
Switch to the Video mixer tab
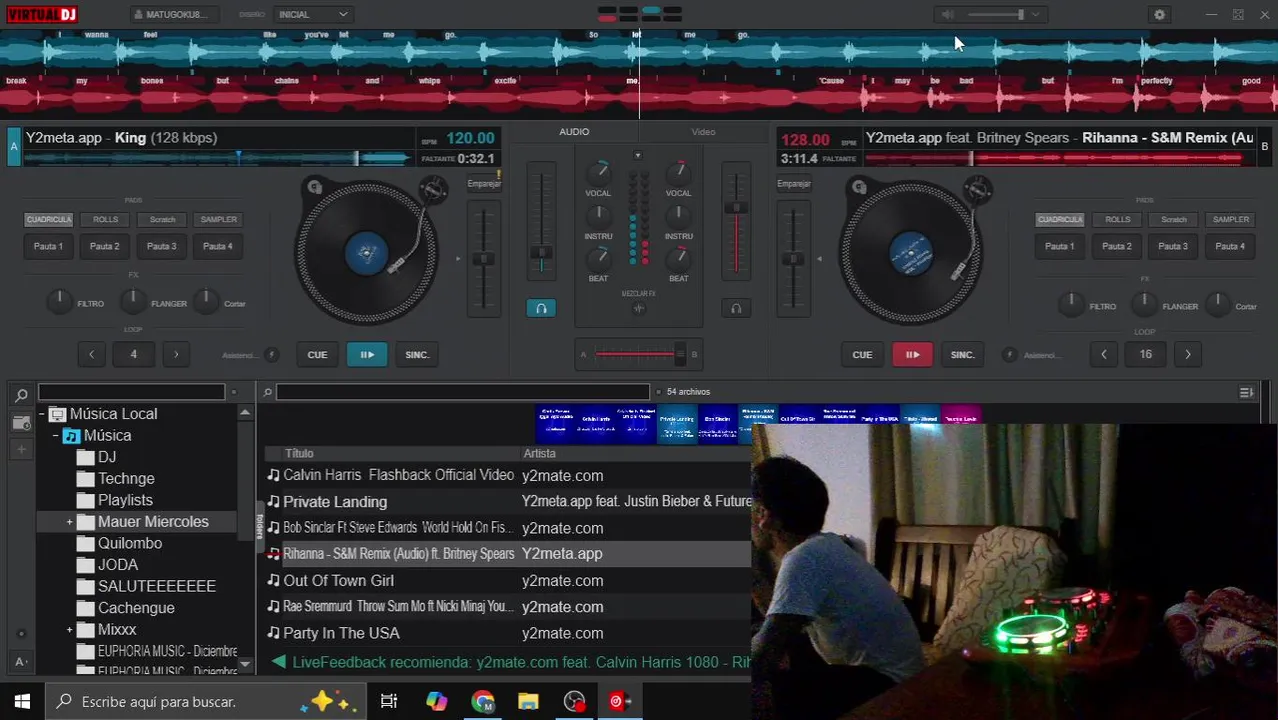point(703,132)
